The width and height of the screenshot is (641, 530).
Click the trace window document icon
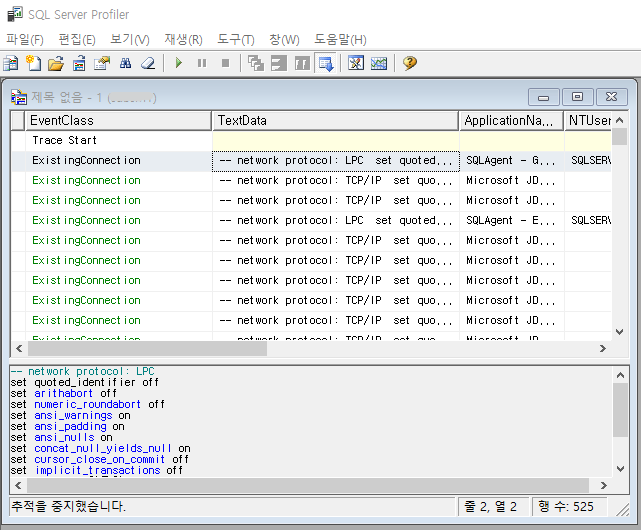tap(19, 97)
